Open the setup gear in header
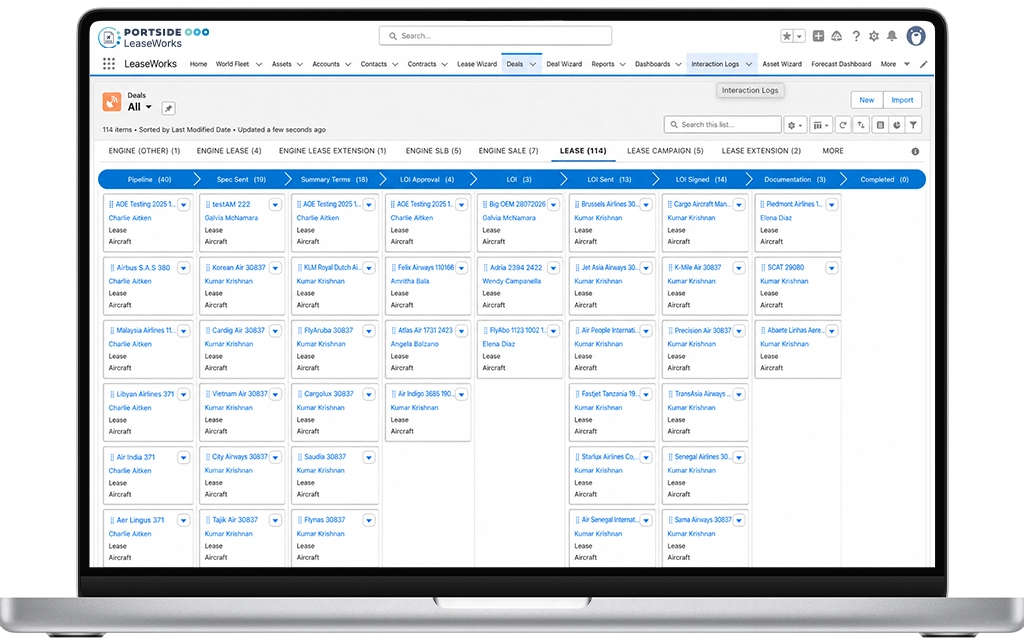 (x=874, y=37)
